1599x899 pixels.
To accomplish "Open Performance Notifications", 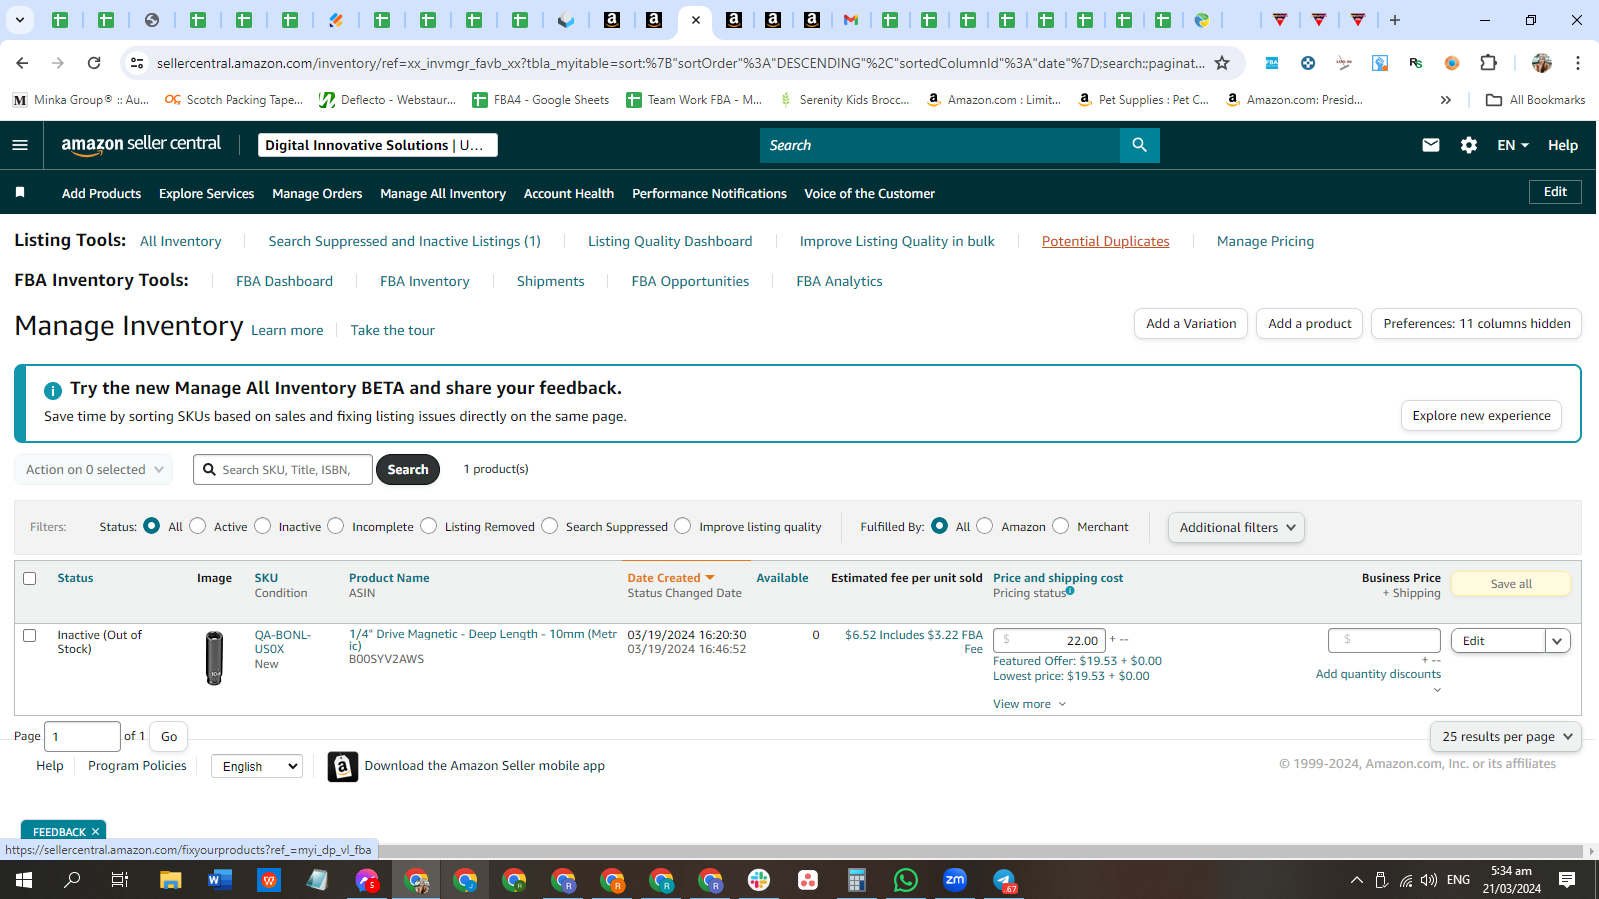I will (x=709, y=194).
